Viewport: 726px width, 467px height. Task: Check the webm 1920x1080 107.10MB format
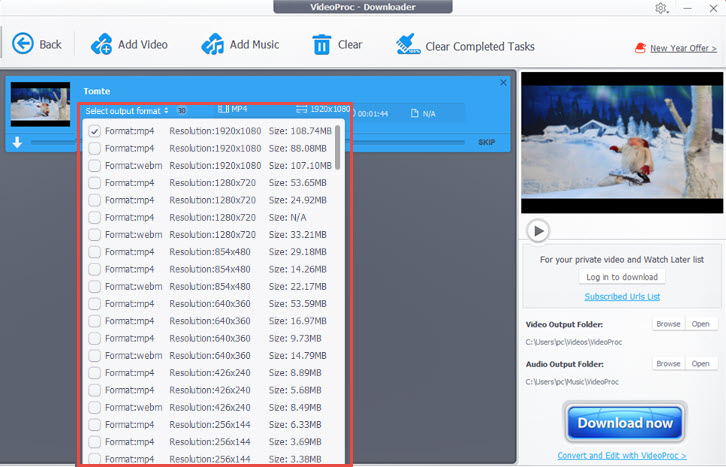(x=94, y=166)
